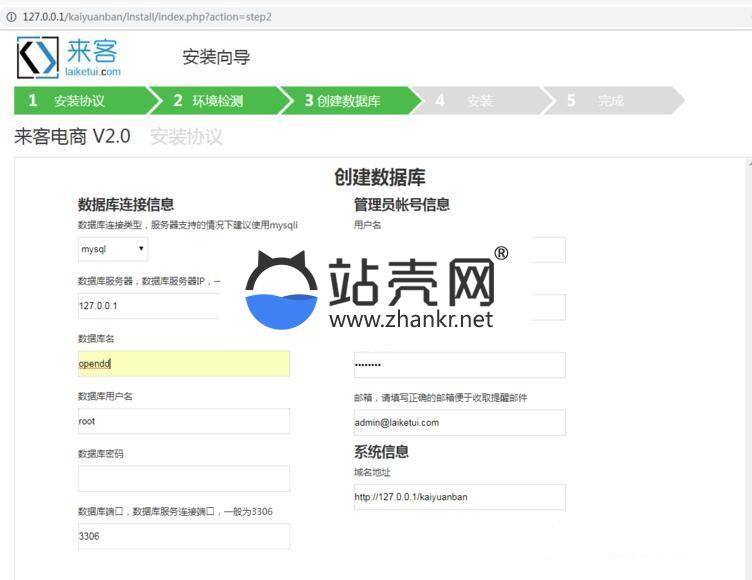752x580 pixels.
Task: Open the mysql database type dropdown
Action: (x=113, y=249)
